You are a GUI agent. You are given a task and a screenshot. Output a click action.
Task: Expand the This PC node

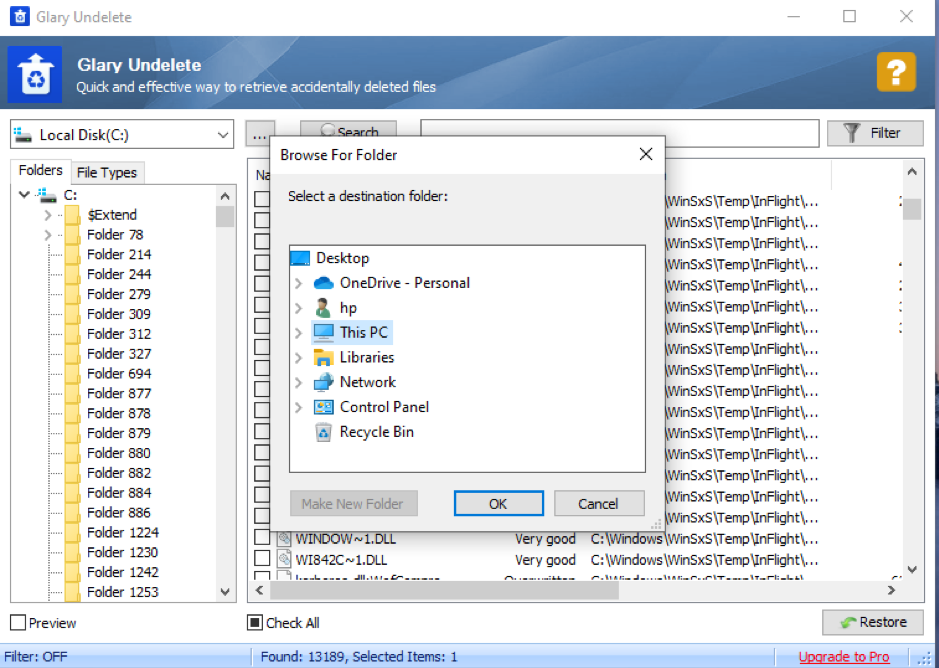click(x=298, y=333)
